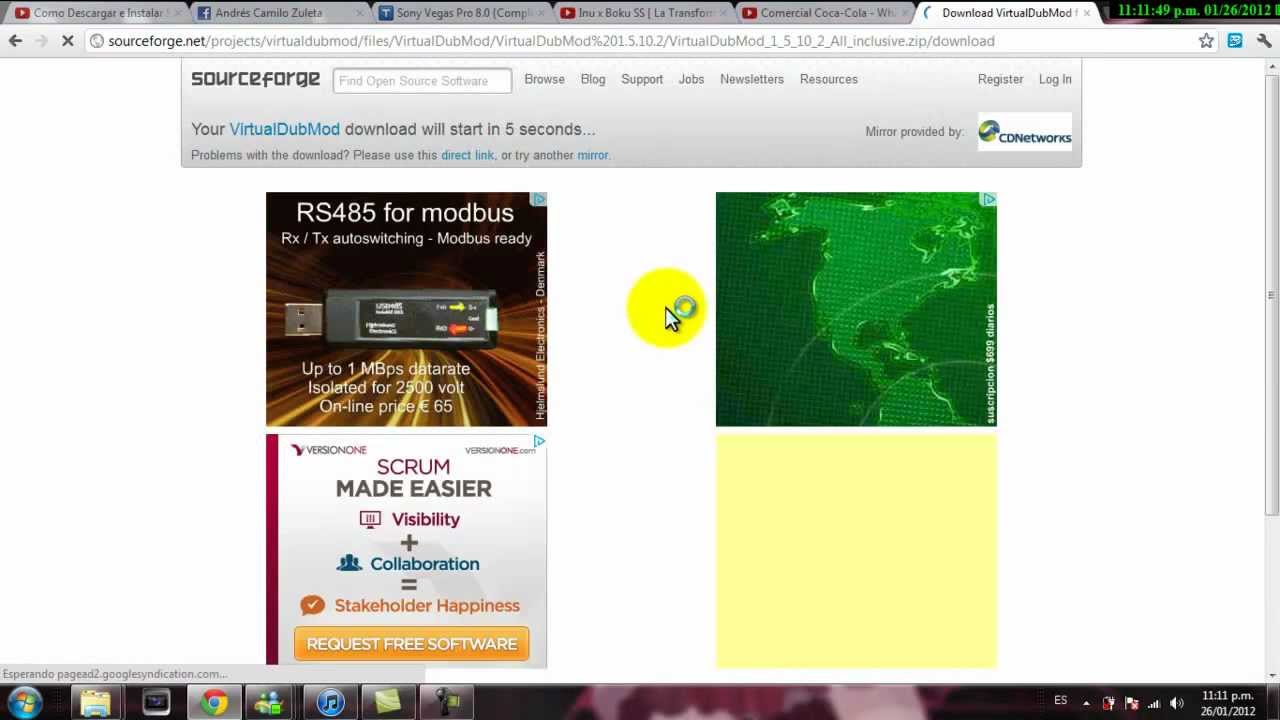Click the AdChoices icon on RS485 ad
The height and width of the screenshot is (720, 1280).
click(x=539, y=199)
